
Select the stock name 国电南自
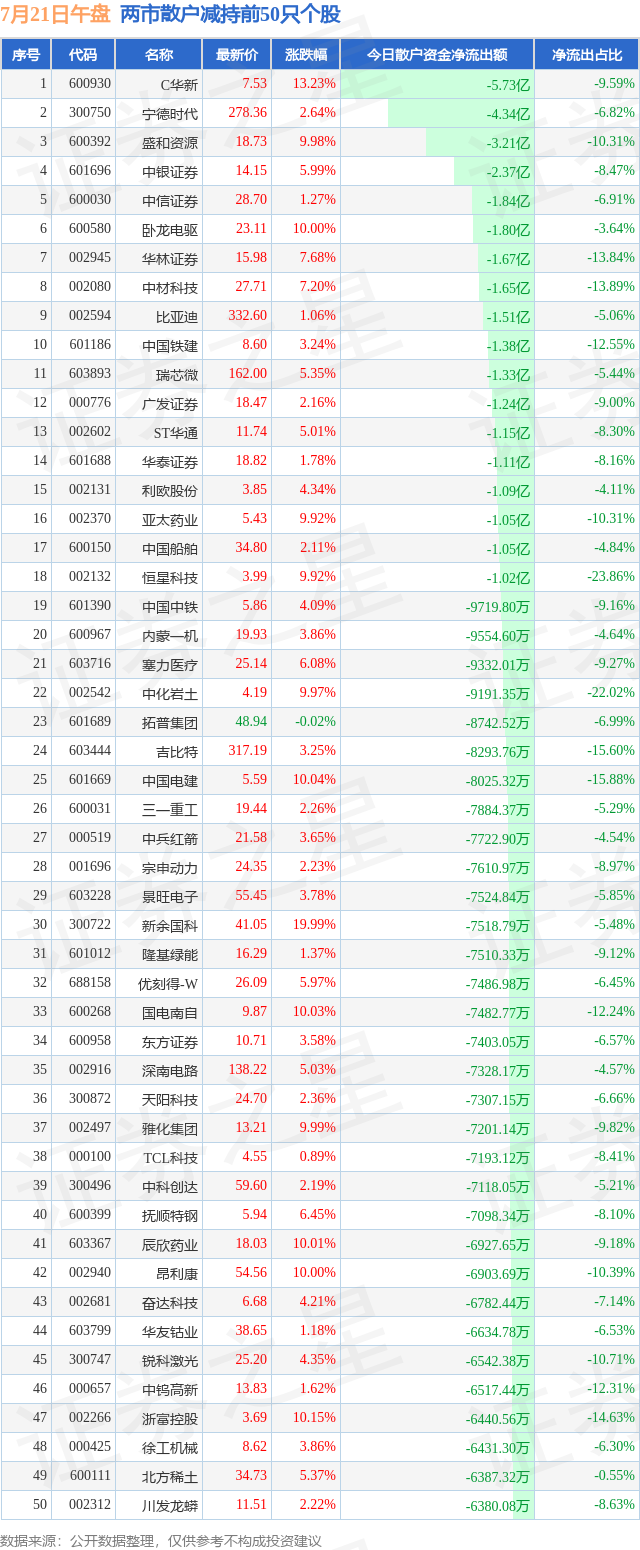pos(170,1012)
